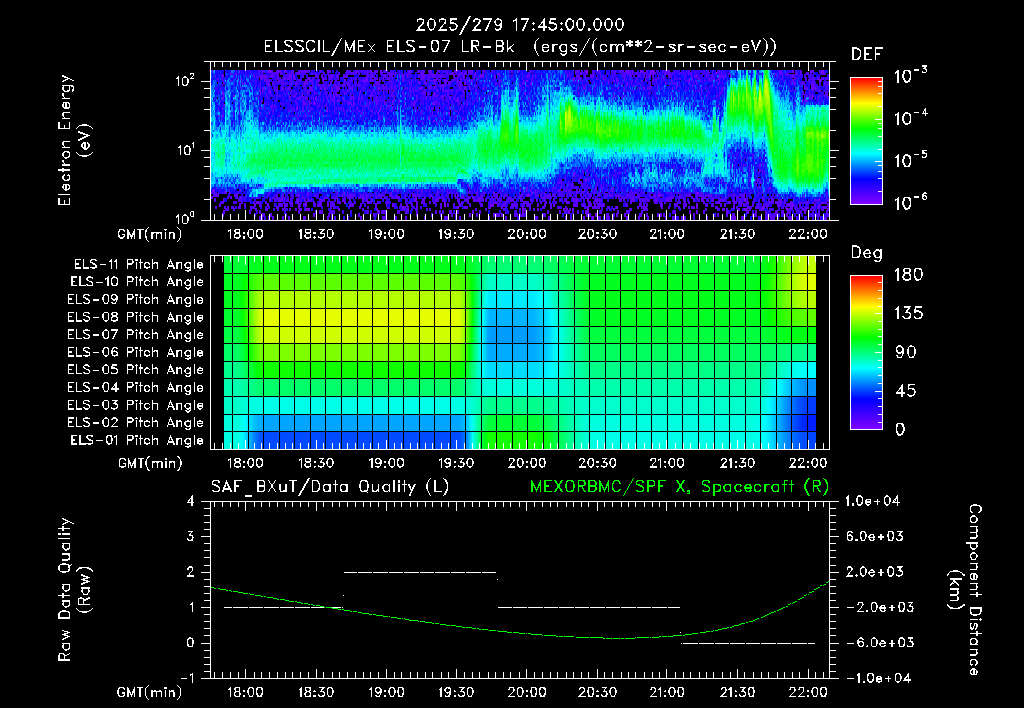Select the Electron Energy (eV) axis label
Image resolution: width=1024 pixels, height=708 pixels.
[73, 140]
